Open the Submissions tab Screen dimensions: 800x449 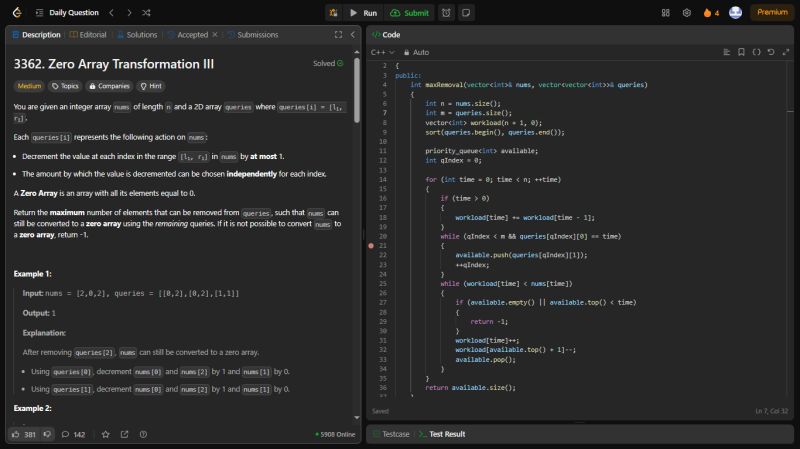254,34
